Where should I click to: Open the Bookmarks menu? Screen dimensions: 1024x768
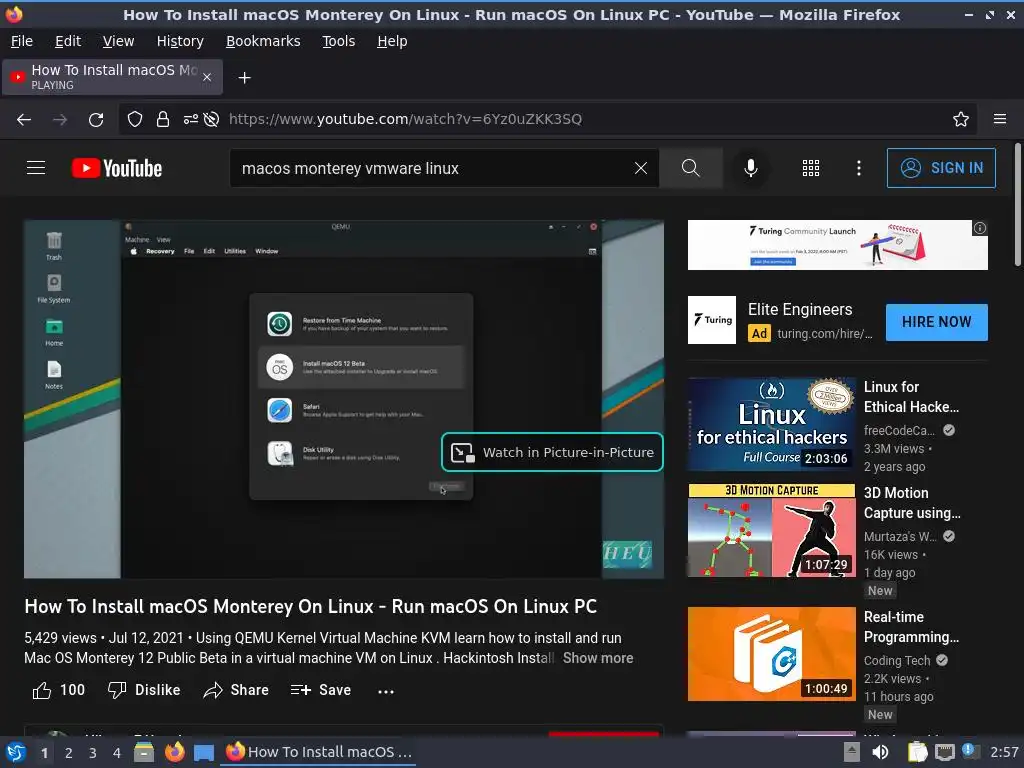point(263,41)
